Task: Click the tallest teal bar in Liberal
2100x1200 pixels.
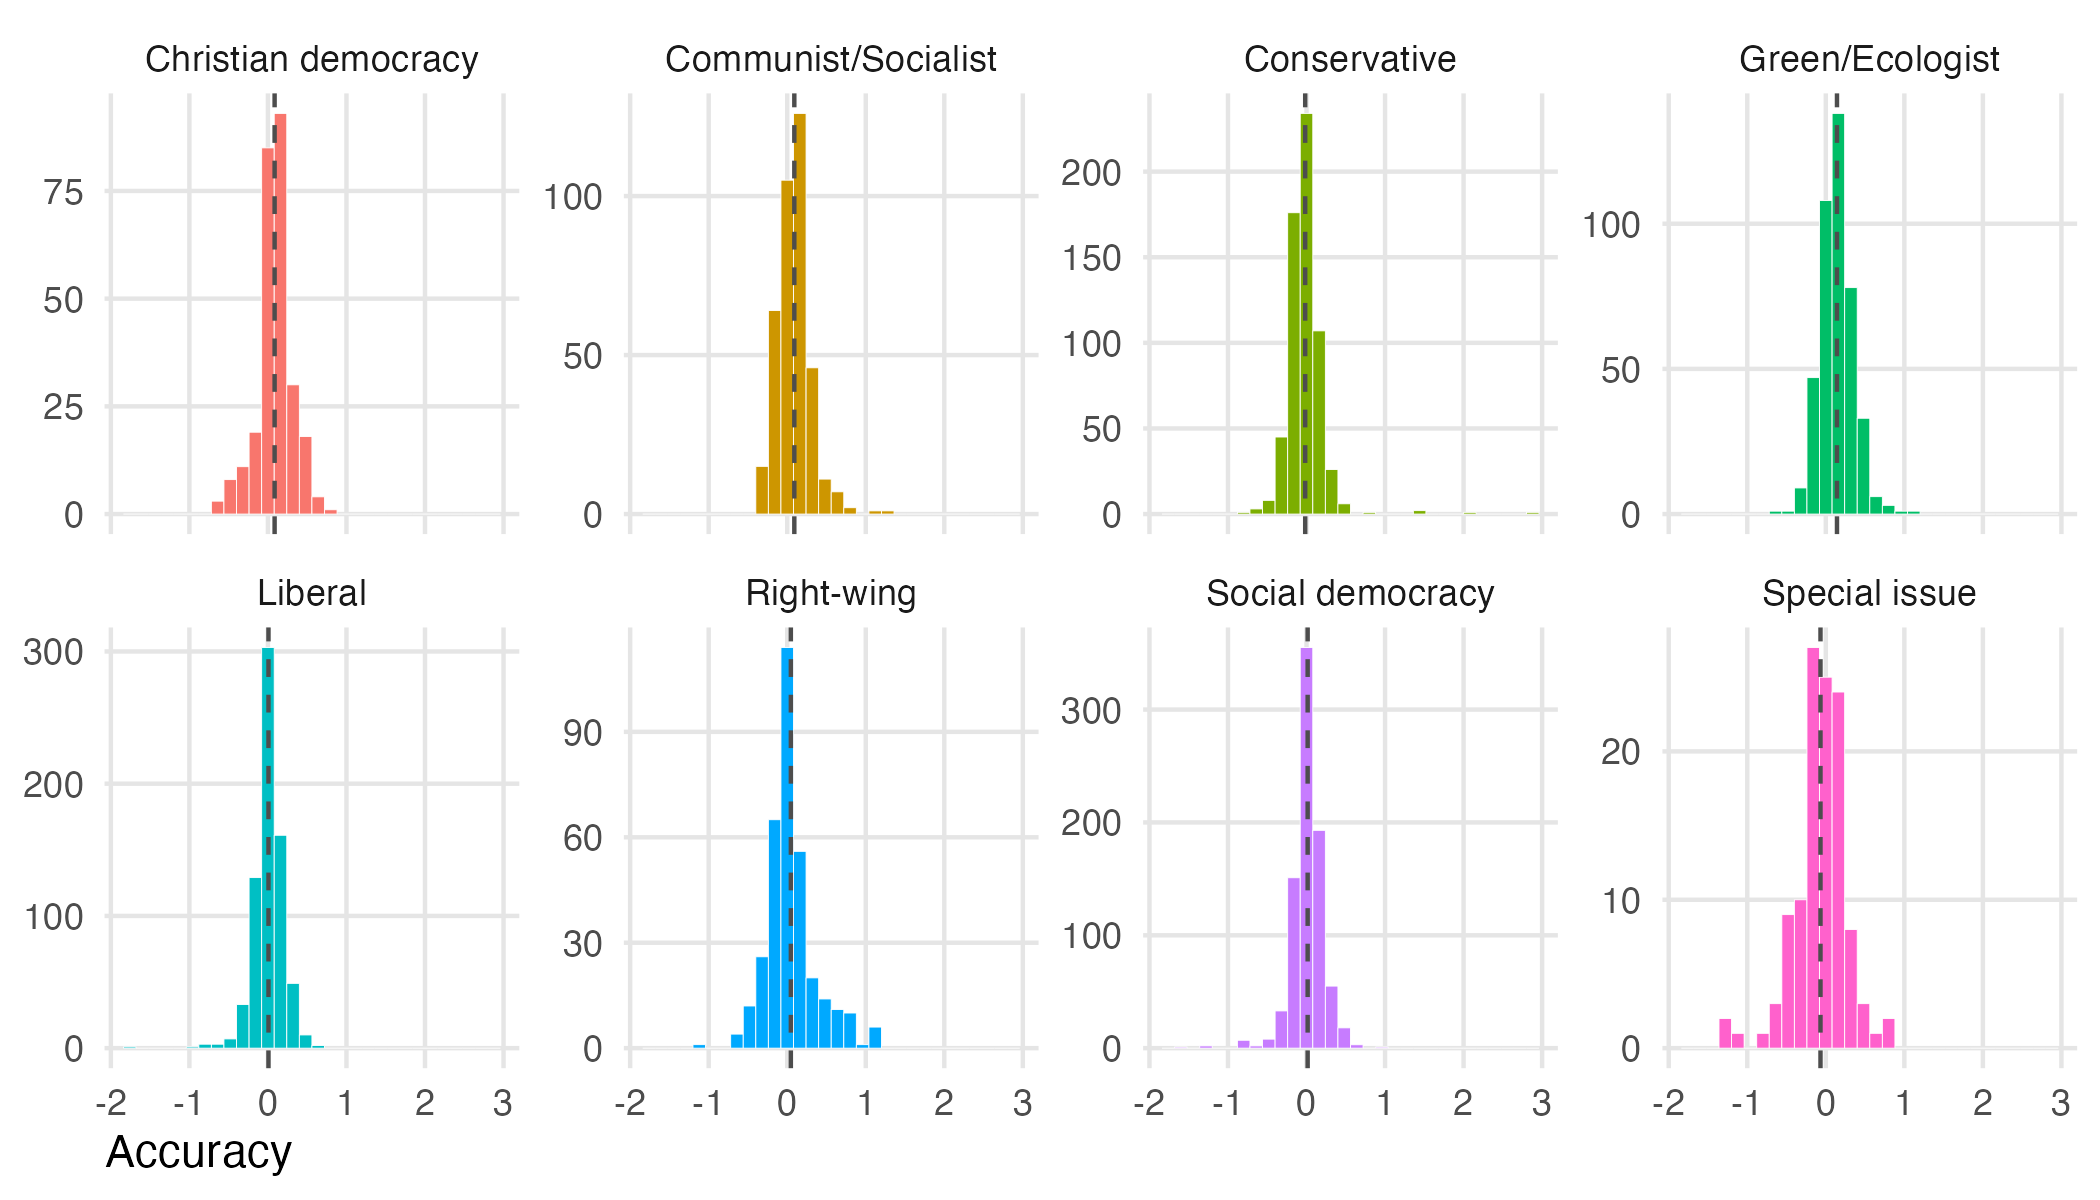Action: click(268, 848)
